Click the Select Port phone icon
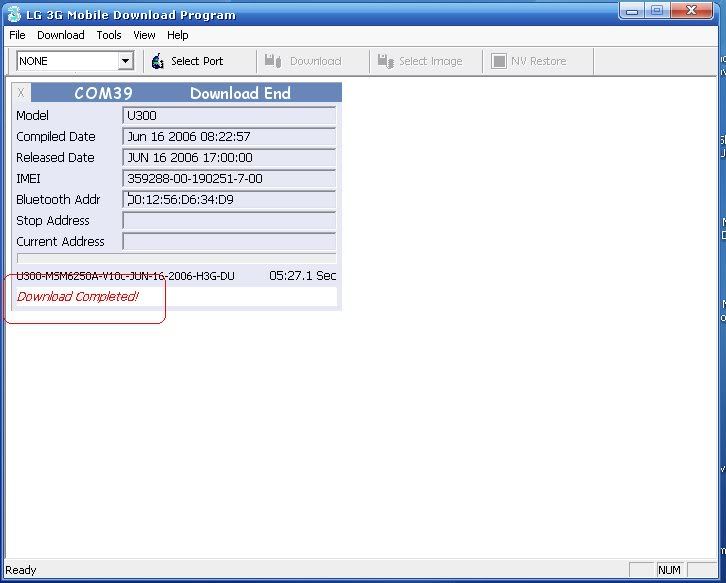726x583 pixels. click(158, 61)
